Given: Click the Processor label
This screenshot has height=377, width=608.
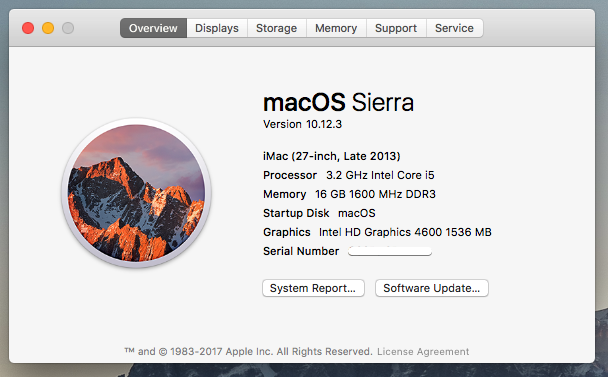Looking at the screenshot, I should 290,175.
